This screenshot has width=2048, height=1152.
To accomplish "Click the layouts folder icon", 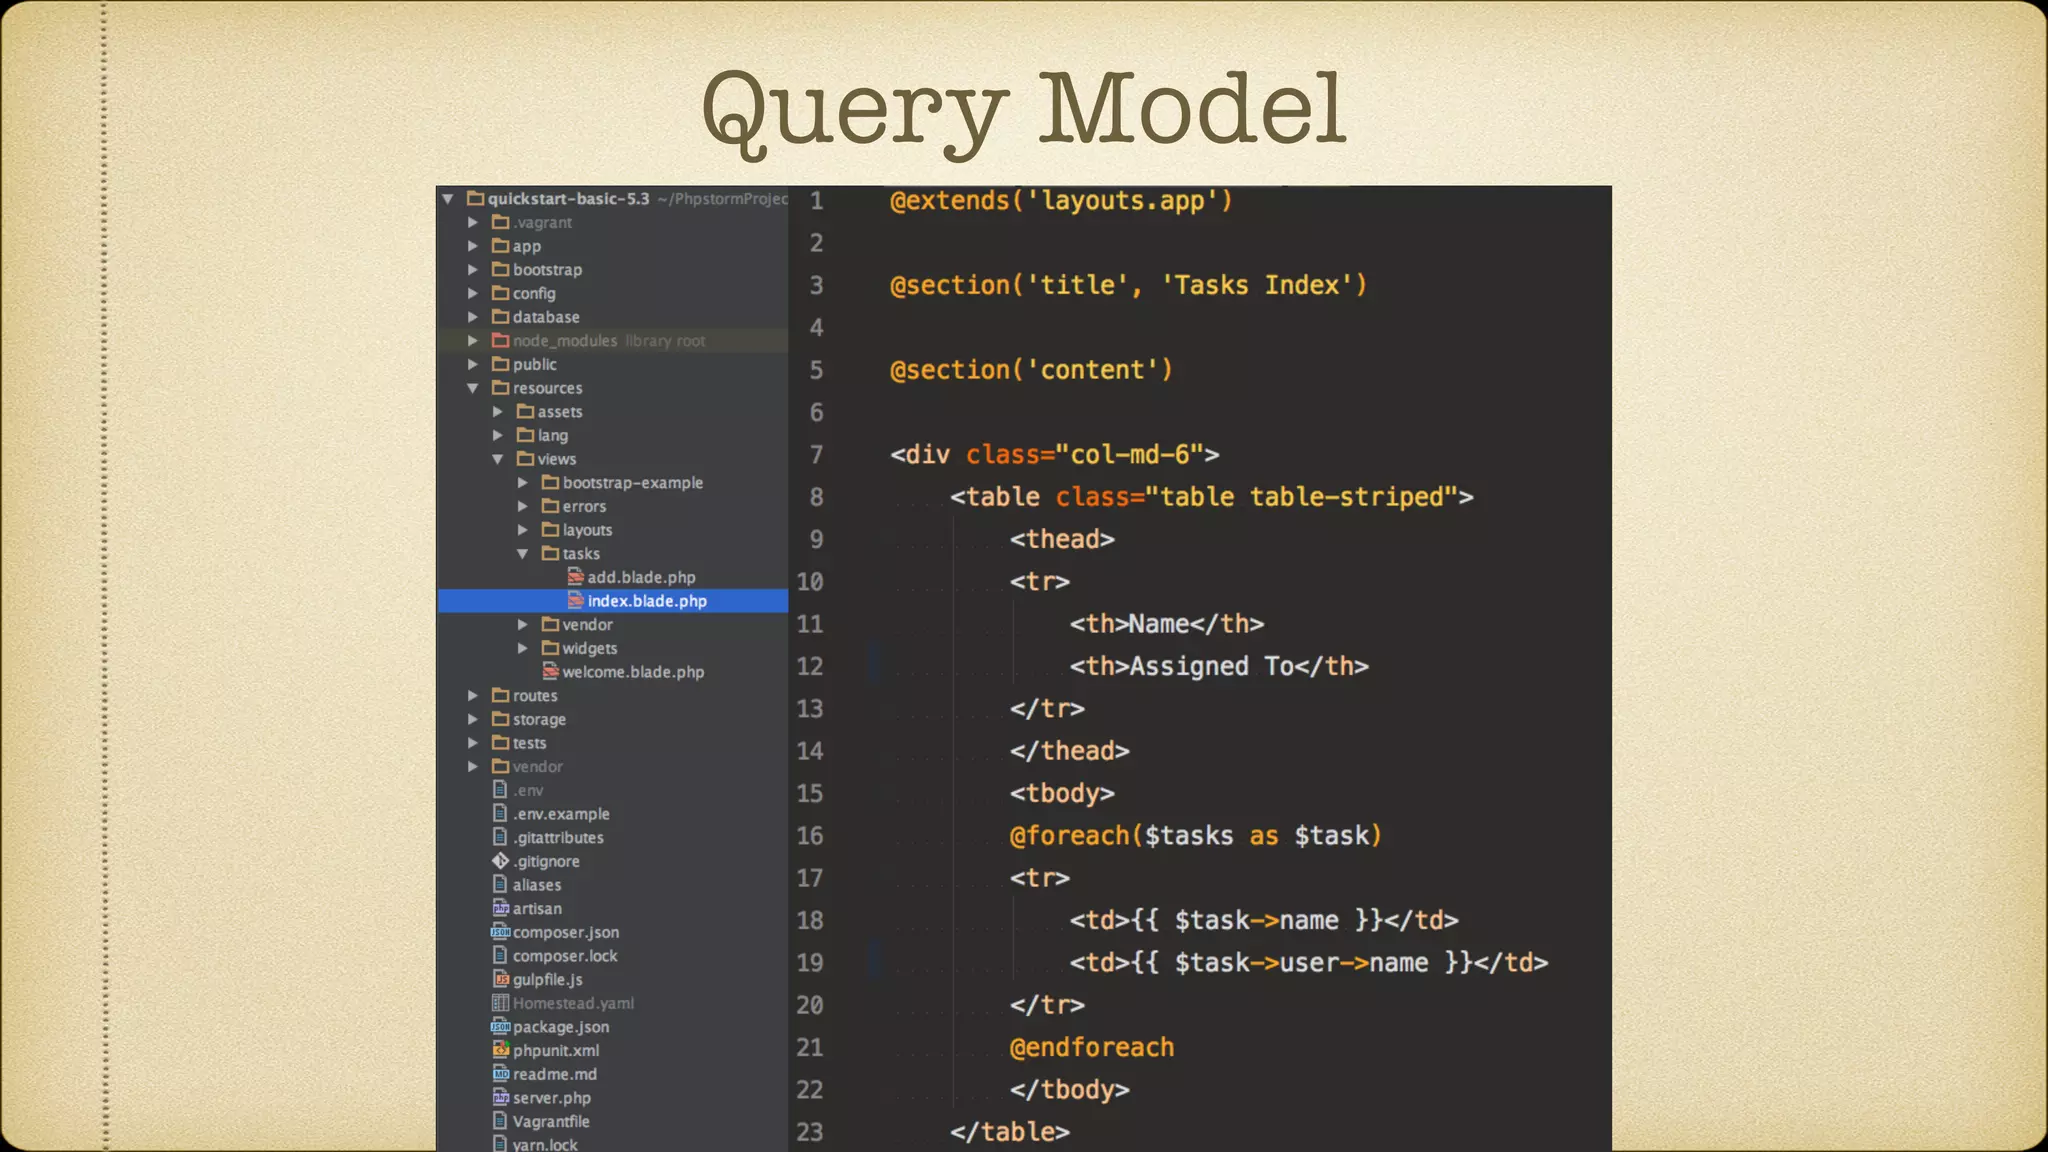I will click(x=550, y=530).
